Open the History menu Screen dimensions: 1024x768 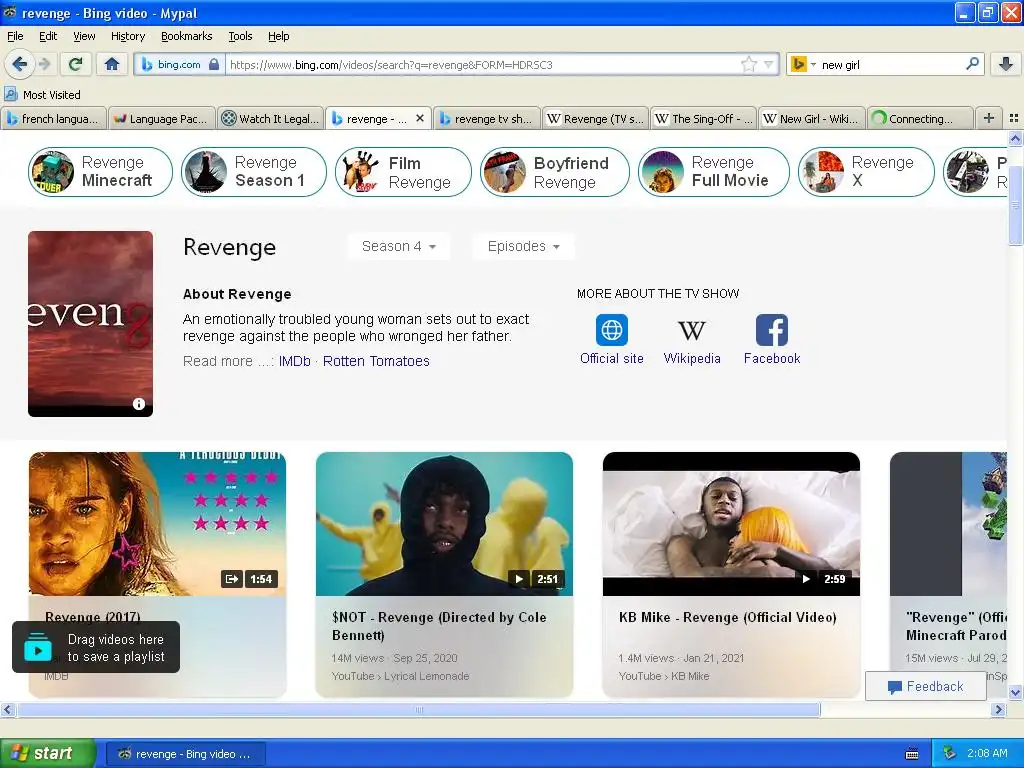tap(127, 36)
